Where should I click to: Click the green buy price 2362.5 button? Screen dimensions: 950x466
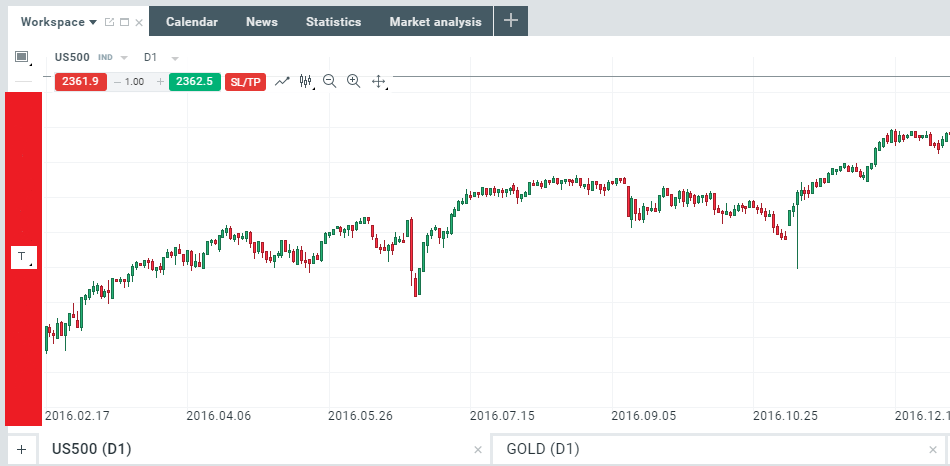195,81
